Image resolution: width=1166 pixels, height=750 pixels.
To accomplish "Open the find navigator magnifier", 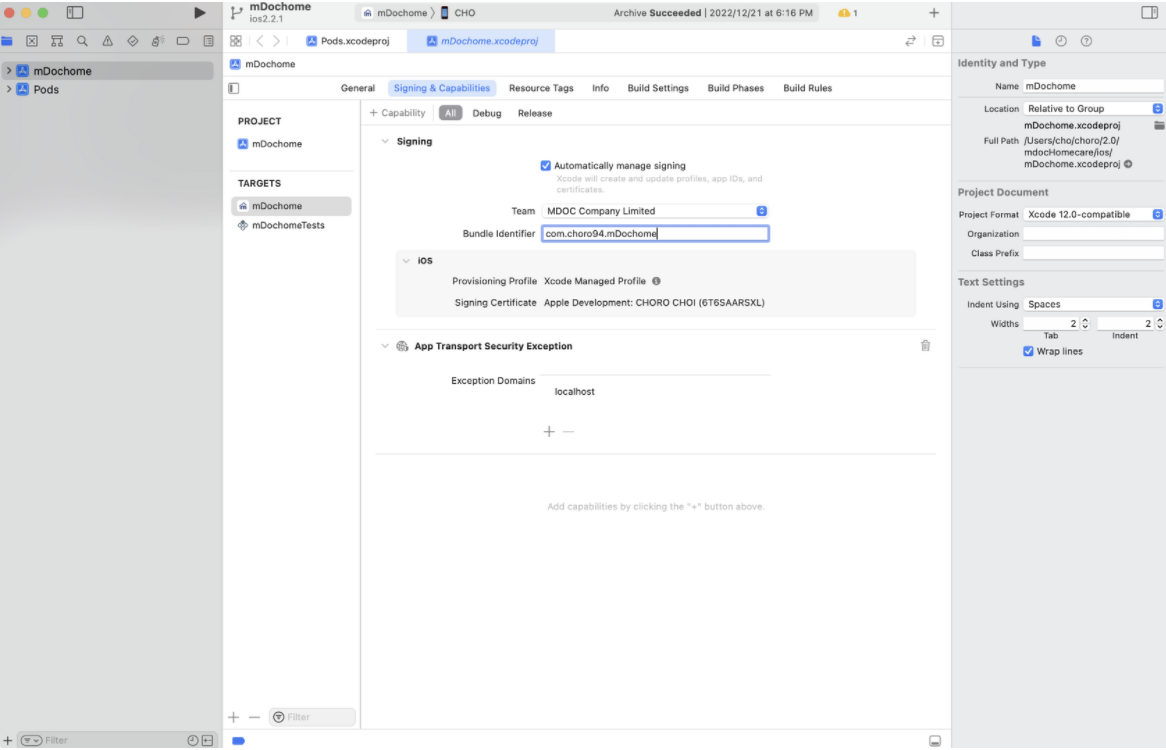I will coord(83,41).
